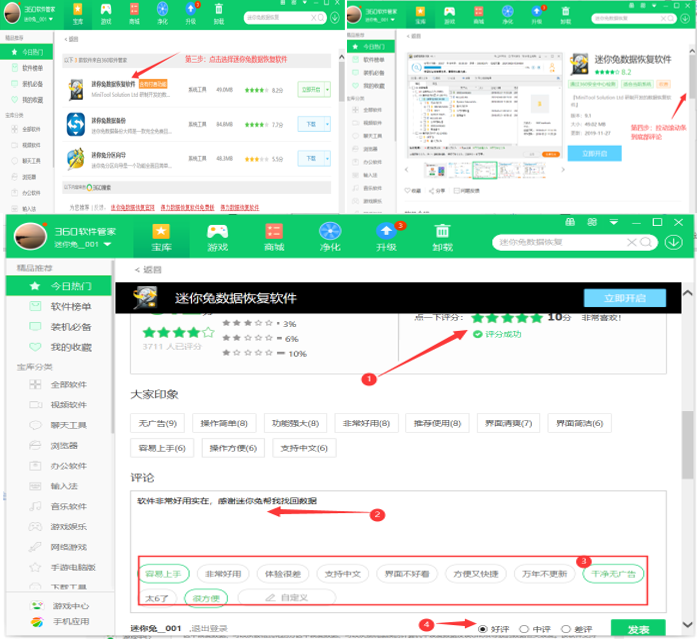The width and height of the screenshot is (699, 639).
Task: Toggle the 界面不好看 comment tag
Action: click(x=407, y=574)
